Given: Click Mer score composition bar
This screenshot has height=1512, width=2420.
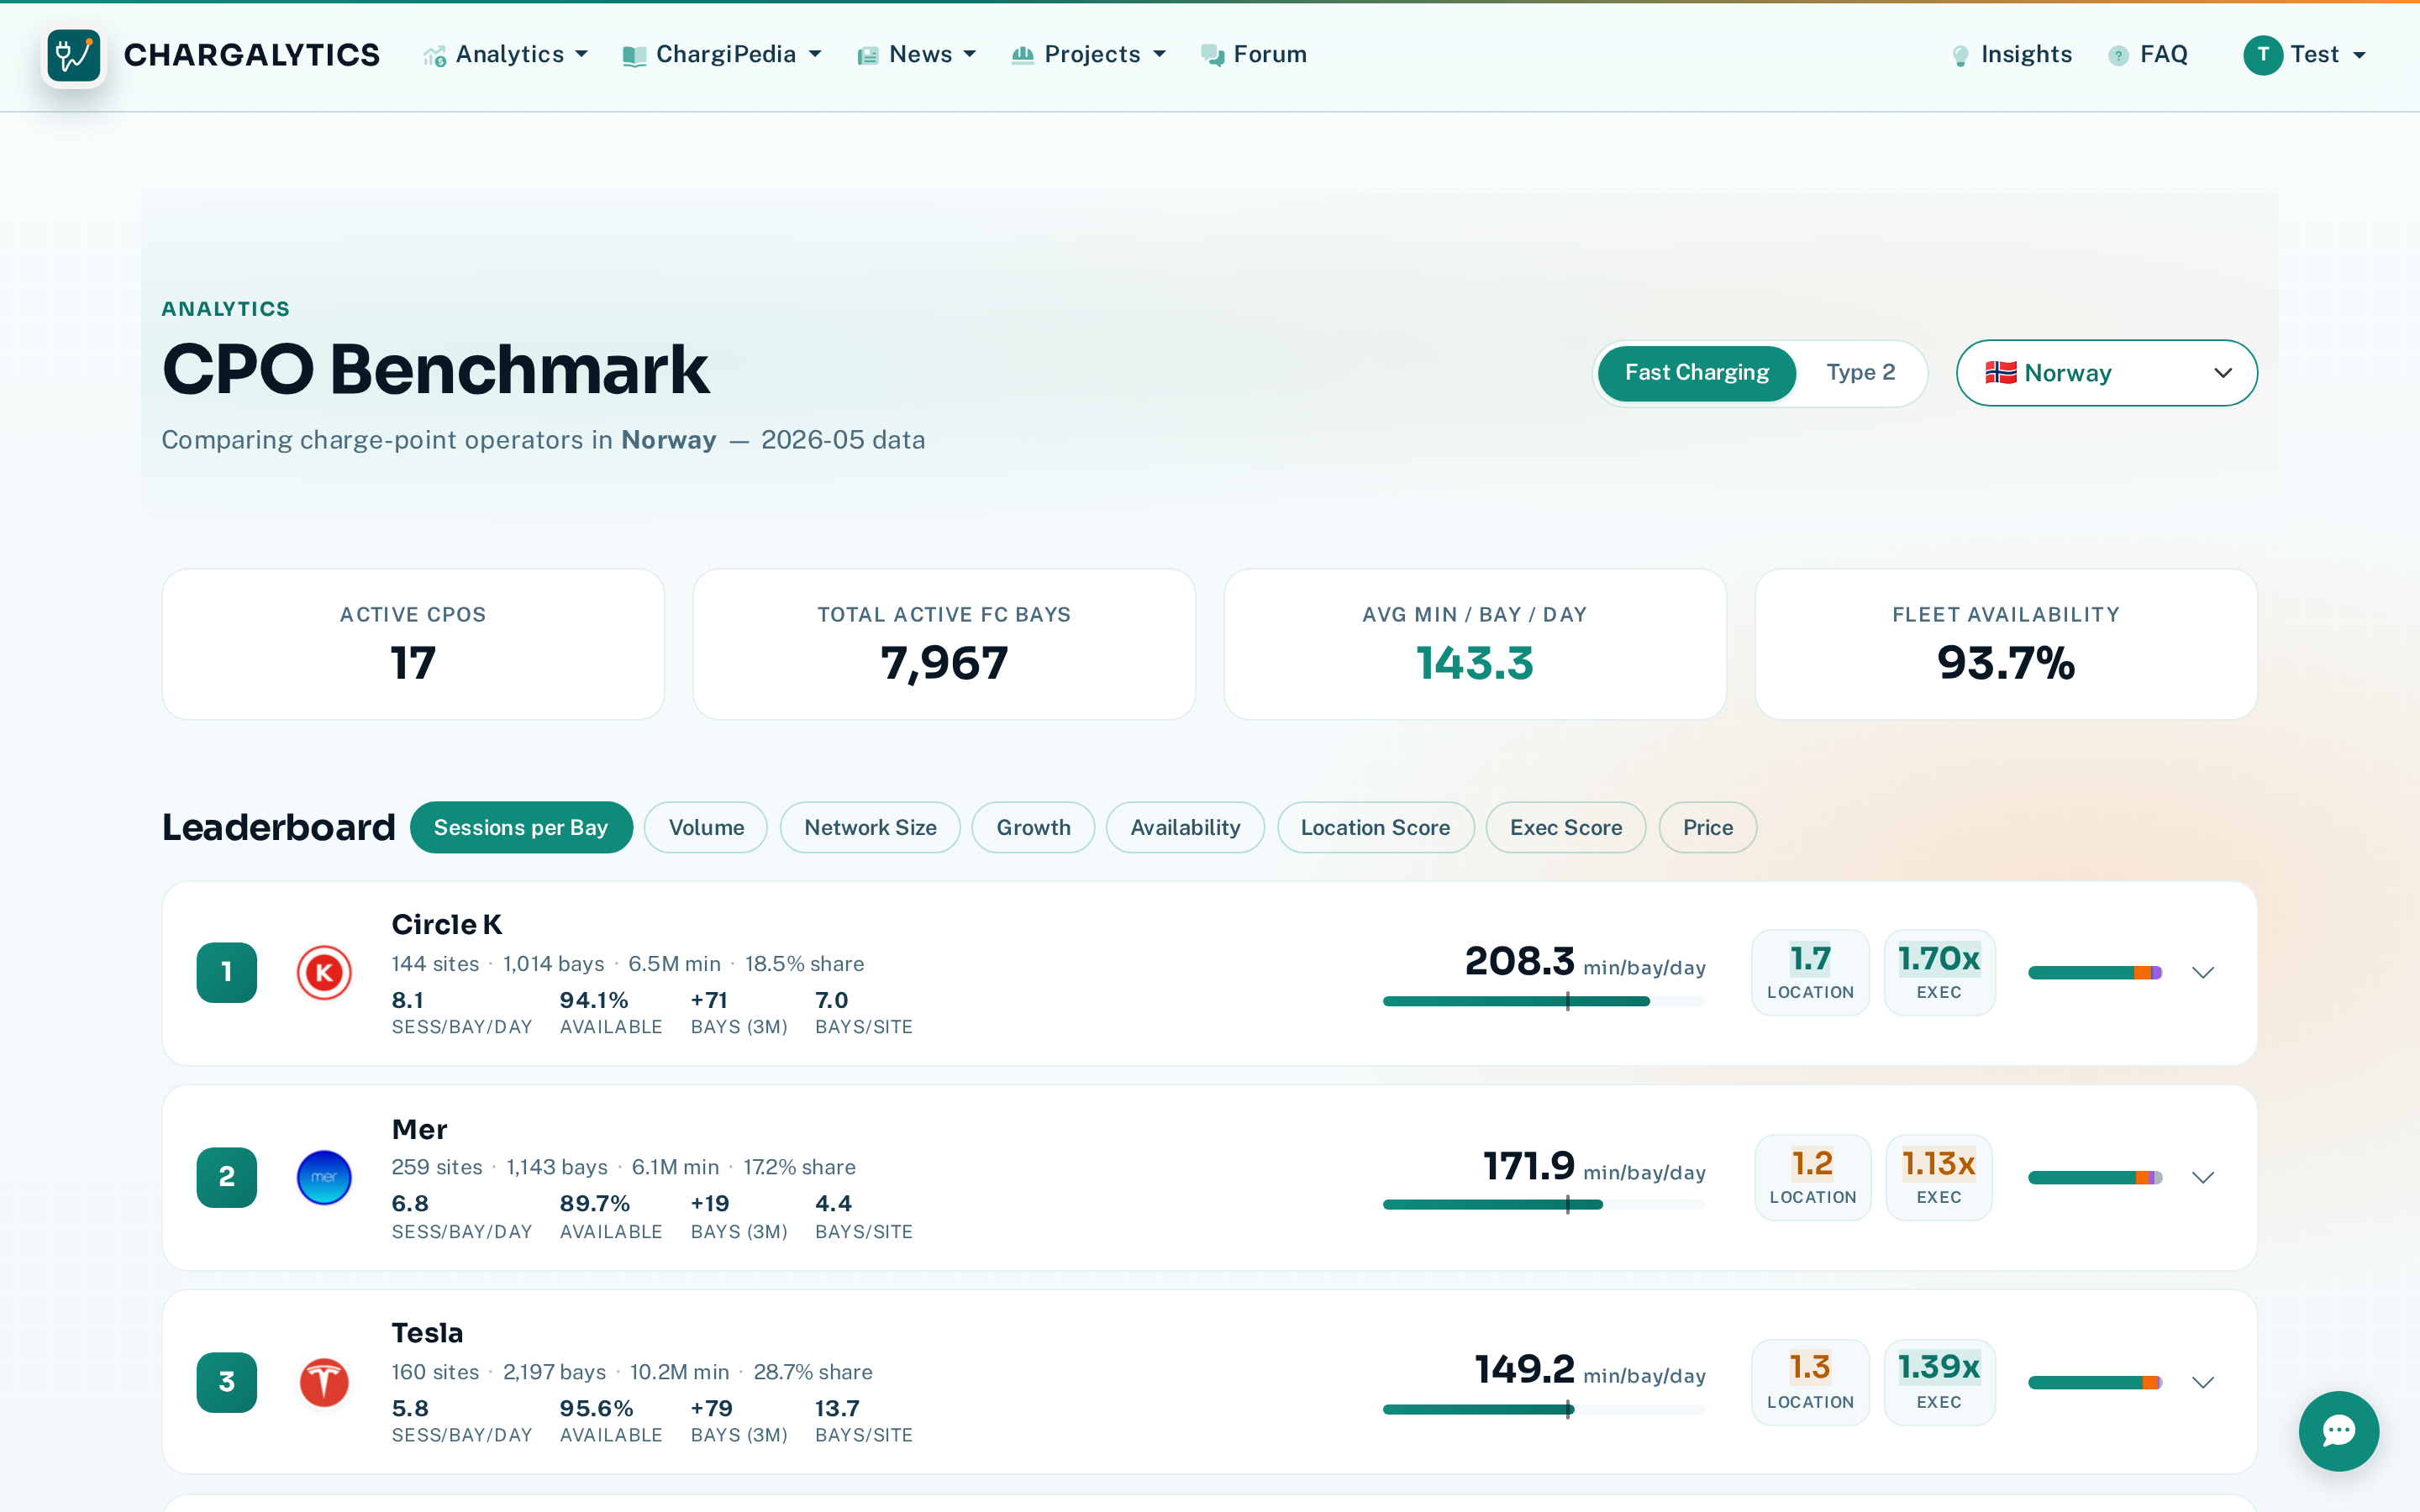Looking at the screenshot, I should [2095, 1177].
